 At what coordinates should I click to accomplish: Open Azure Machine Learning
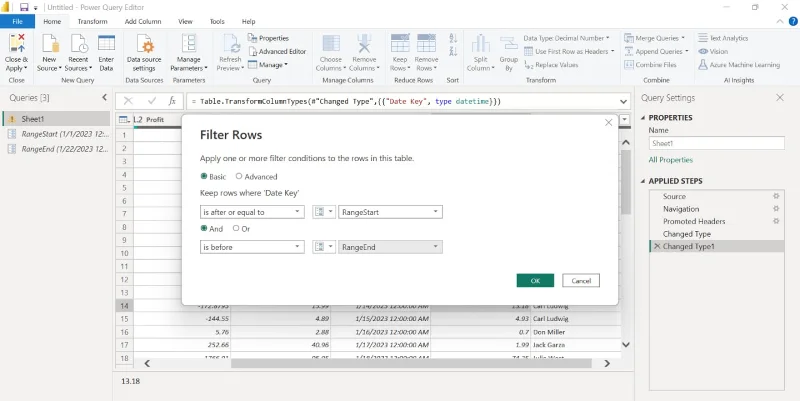[x=739, y=65]
